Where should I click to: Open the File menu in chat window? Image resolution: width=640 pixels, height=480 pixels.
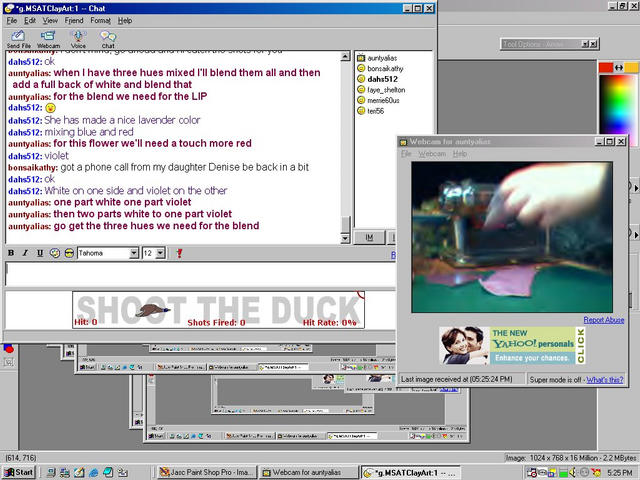[x=12, y=20]
